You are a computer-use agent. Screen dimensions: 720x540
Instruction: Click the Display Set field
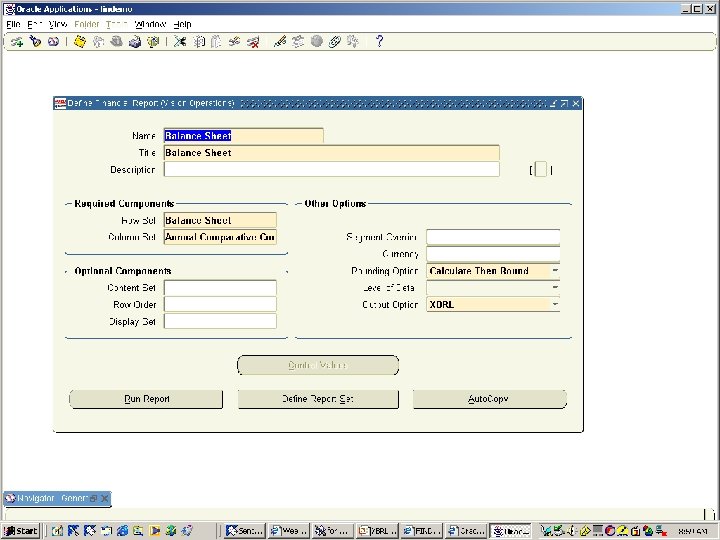coord(220,321)
